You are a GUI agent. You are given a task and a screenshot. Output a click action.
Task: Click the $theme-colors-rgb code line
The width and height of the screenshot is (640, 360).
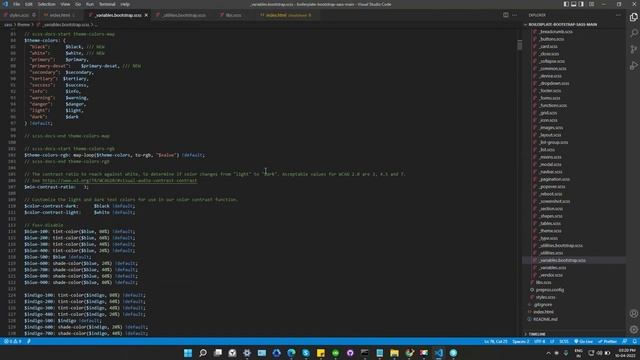click(x=114, y=155)
